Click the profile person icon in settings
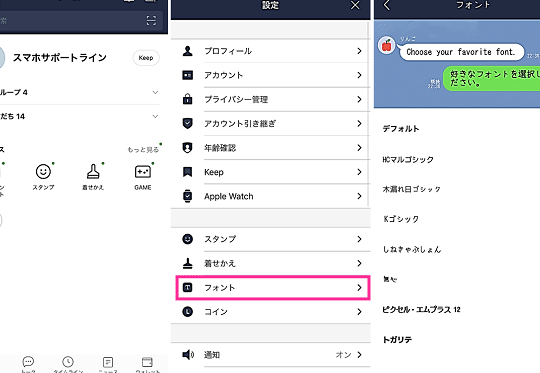 tap(187, 51)
